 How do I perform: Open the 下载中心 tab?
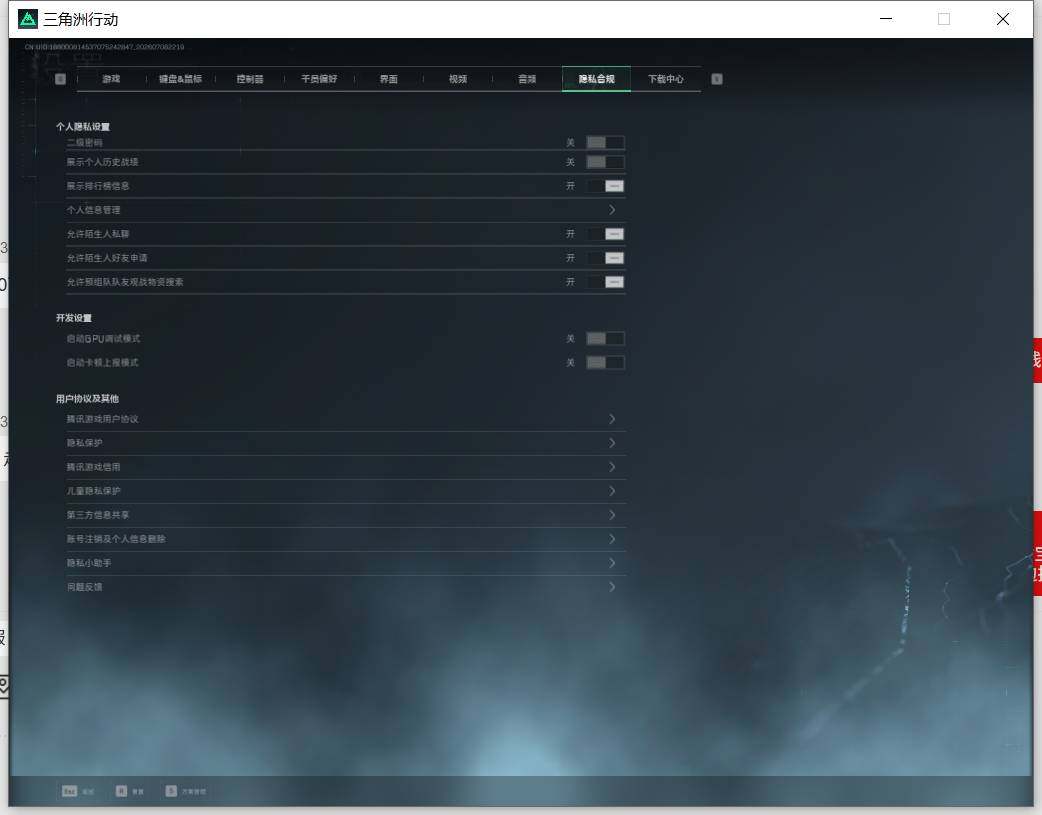pyautogui.click(x=666, y=78)
